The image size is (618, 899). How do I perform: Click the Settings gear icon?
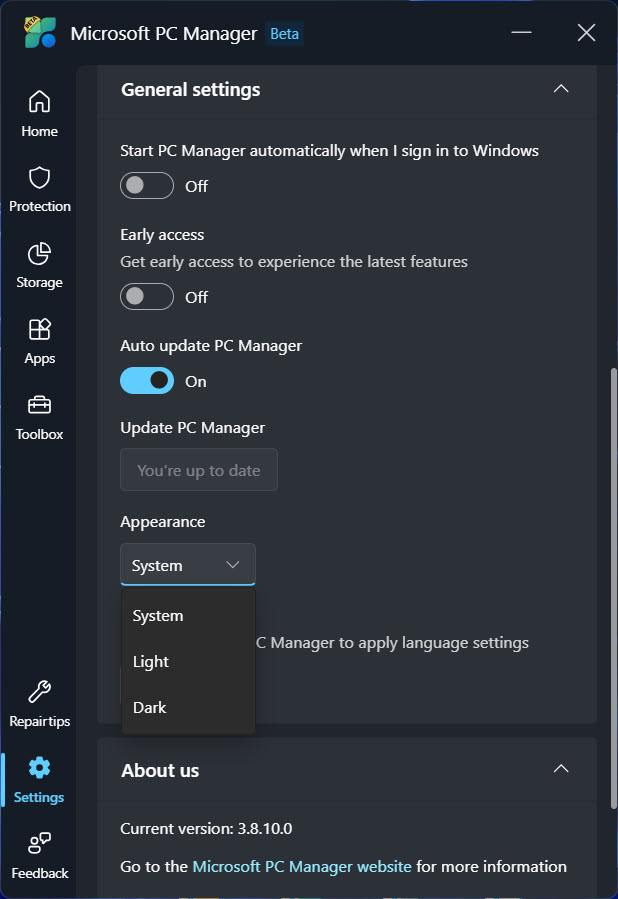point(39,768)
